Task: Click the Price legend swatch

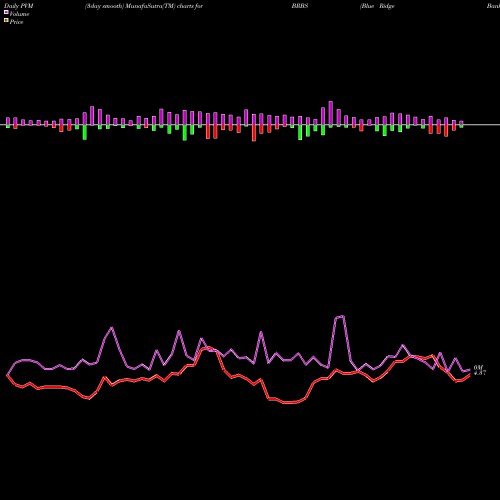Action: pyautogui.click(x=6, y=21)
